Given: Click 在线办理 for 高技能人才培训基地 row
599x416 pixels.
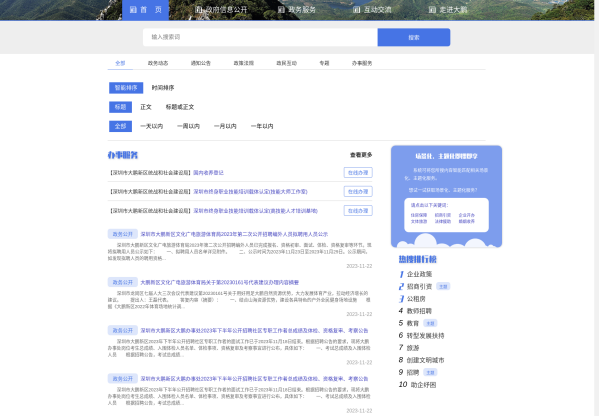Looking at the screenshot, I should (x=358, y=210).
